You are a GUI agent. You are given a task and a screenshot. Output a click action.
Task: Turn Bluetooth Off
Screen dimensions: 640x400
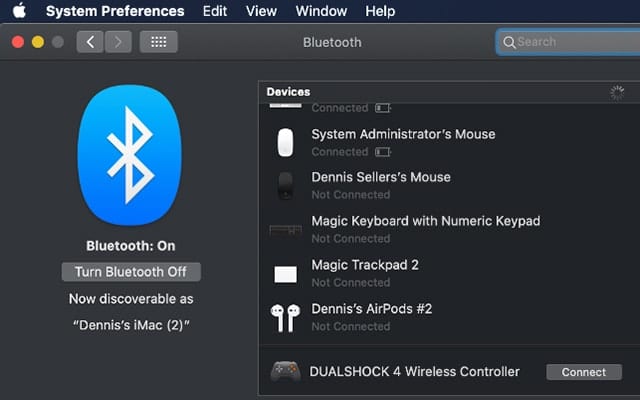(x=130, y=272)
